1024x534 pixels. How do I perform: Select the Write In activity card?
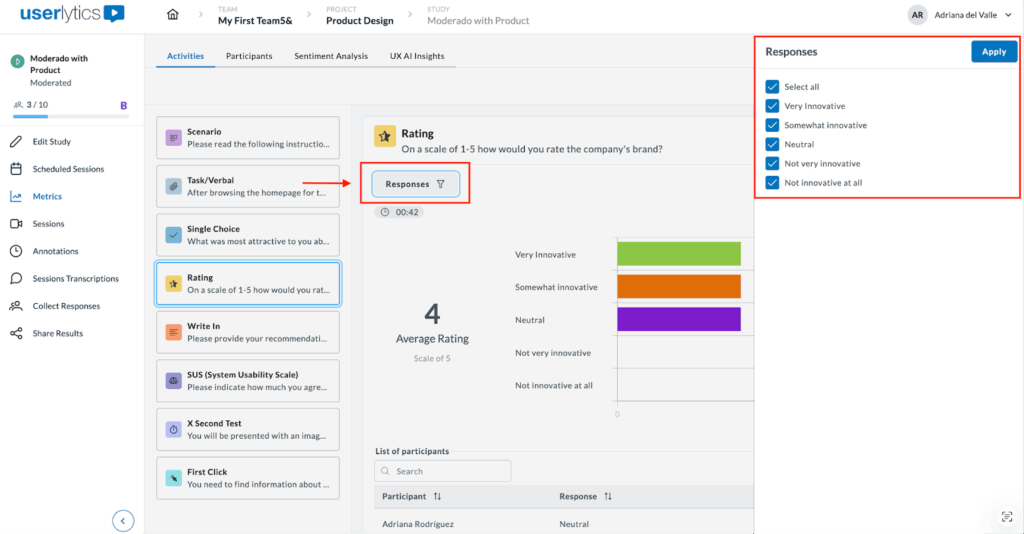(x=248, y=332)
